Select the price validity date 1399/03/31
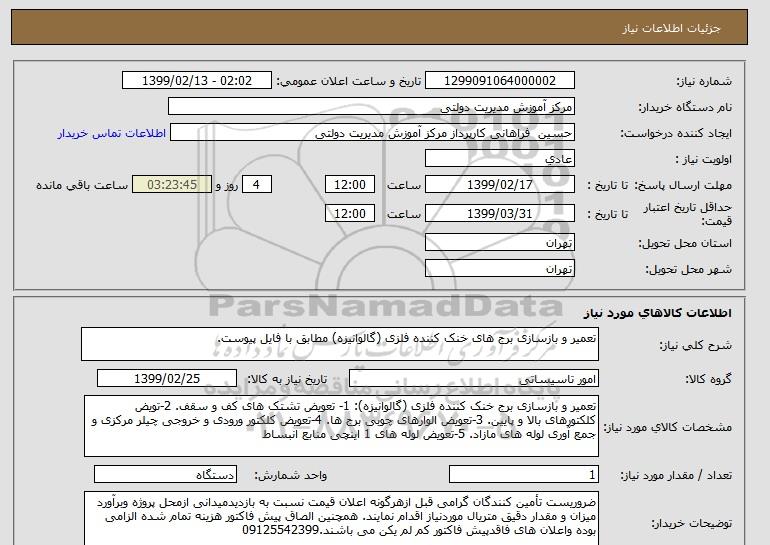770x545 pixels. 499,214
